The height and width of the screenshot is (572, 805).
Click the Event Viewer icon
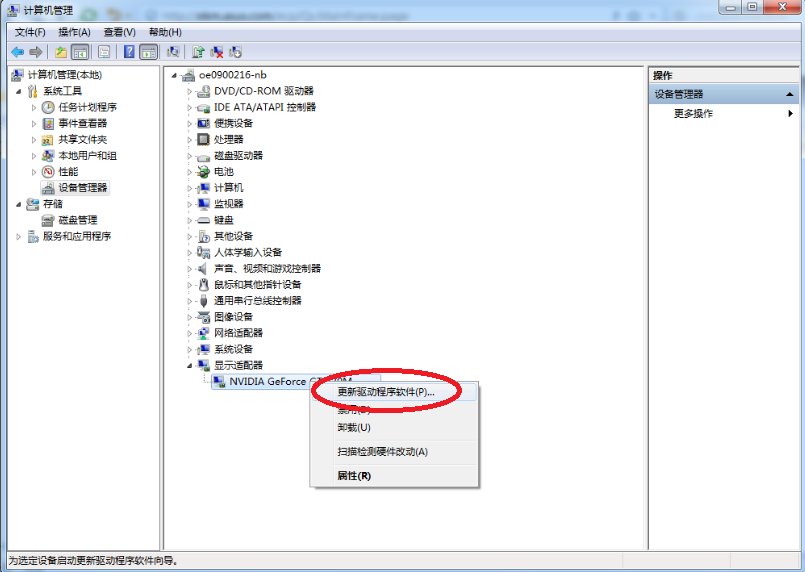pos(48,123)
